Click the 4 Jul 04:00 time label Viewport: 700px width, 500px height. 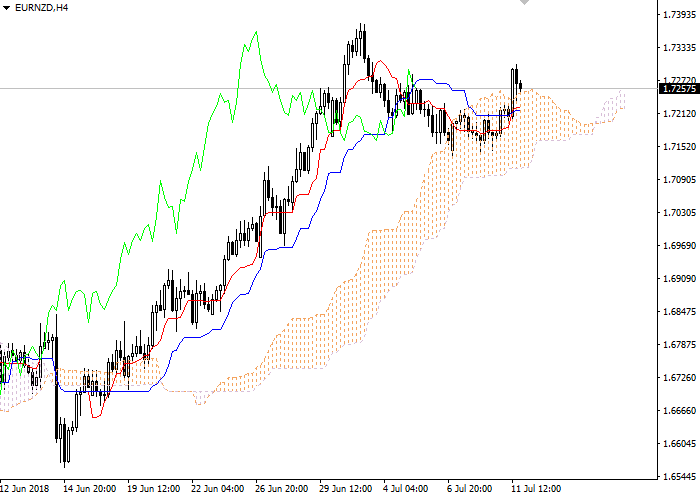(x=406, y=488)
